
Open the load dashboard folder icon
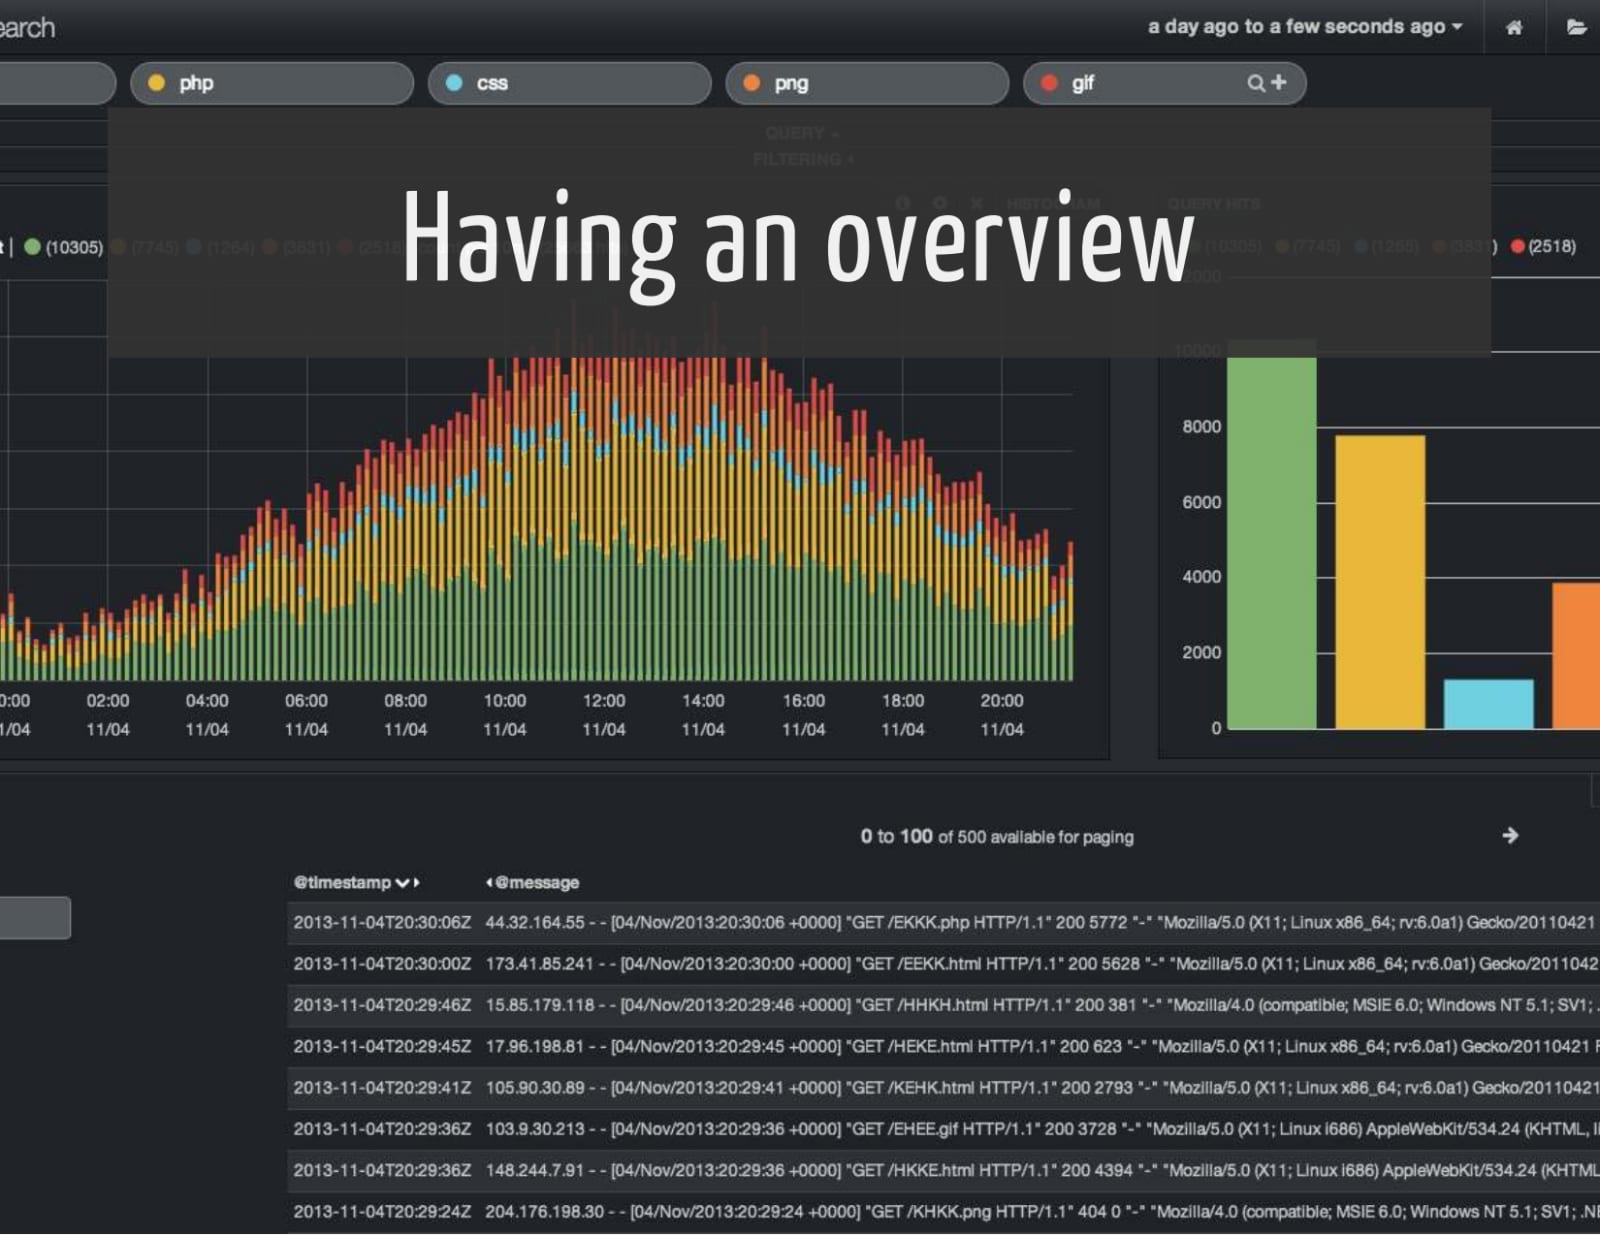[1577, 27]
